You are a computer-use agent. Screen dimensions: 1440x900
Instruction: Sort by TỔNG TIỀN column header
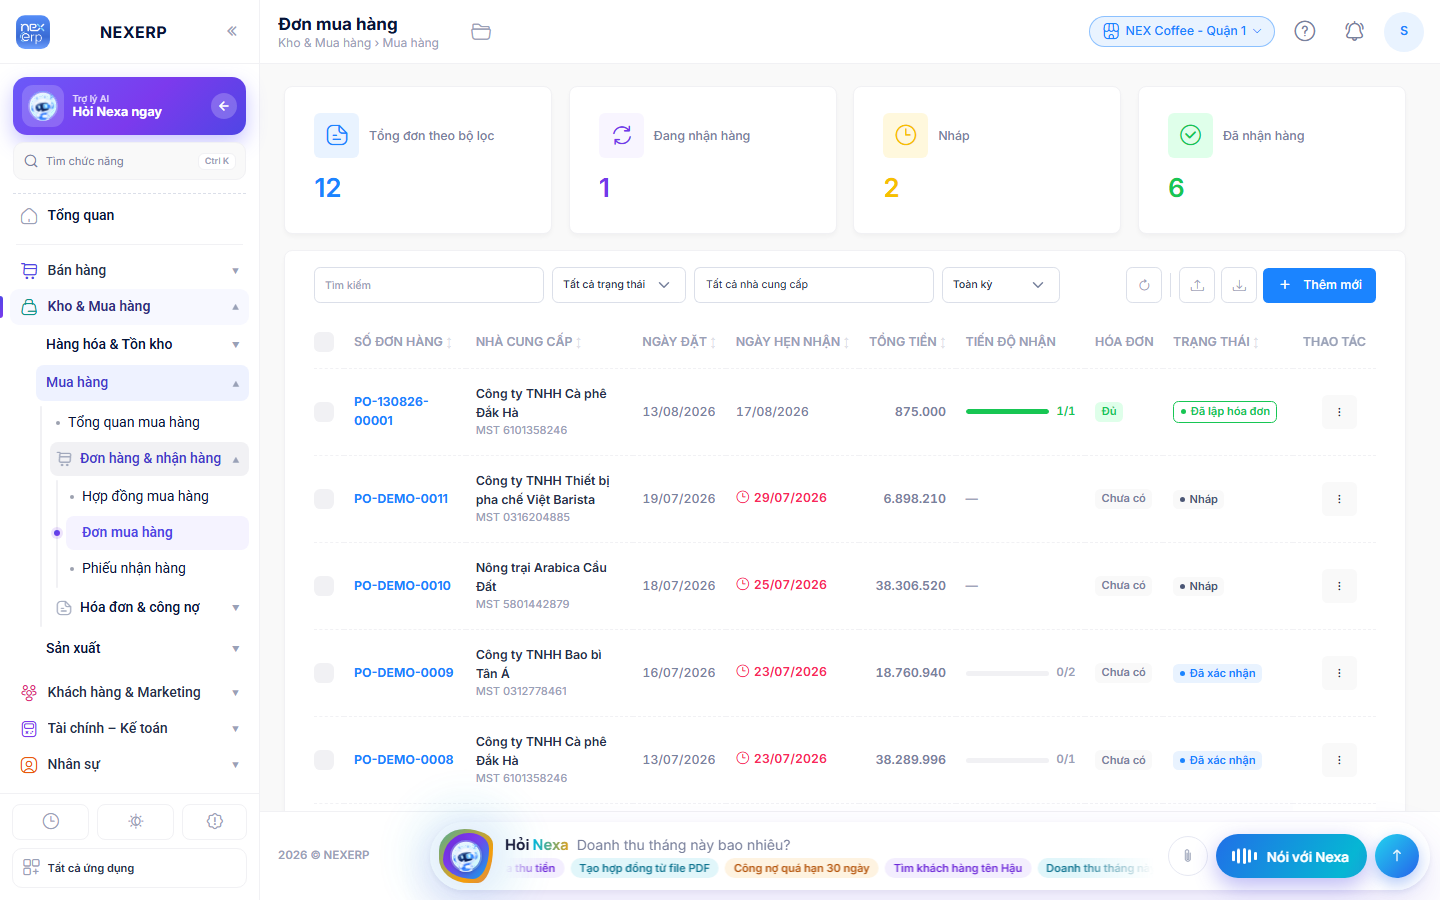907,342
